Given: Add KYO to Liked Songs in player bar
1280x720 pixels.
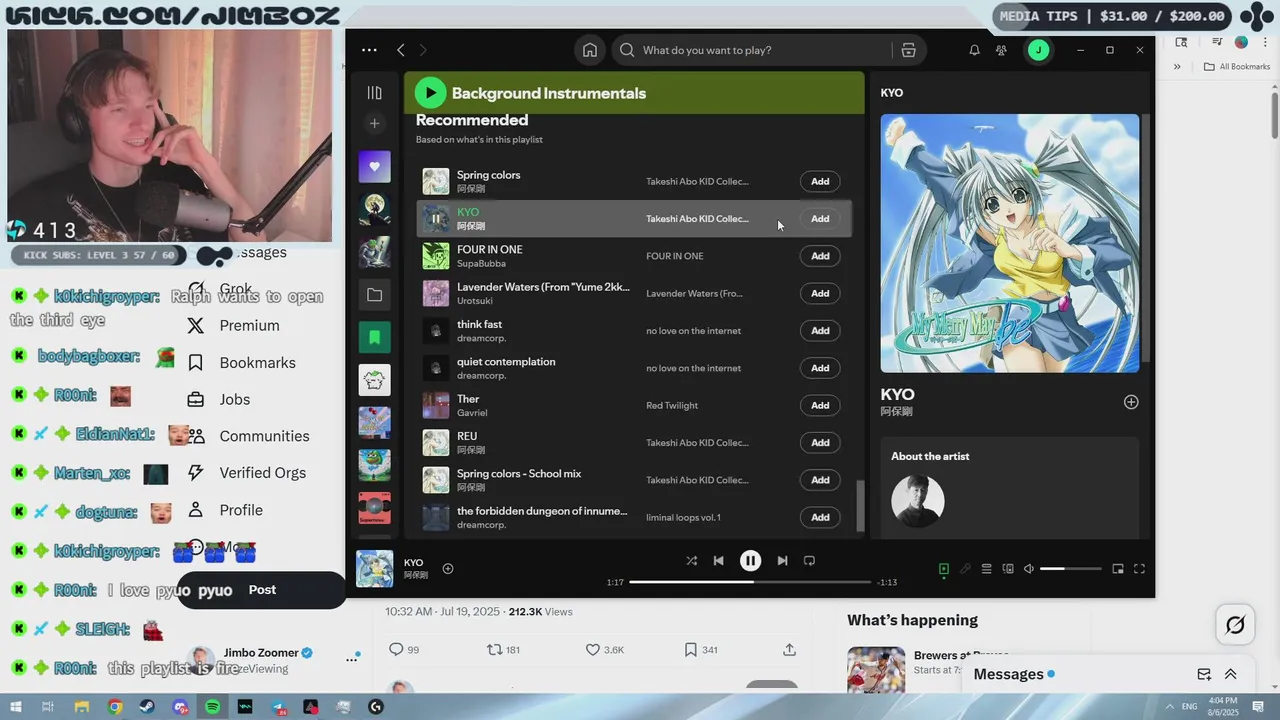Looking at the screenshot, I should point(448,568).
